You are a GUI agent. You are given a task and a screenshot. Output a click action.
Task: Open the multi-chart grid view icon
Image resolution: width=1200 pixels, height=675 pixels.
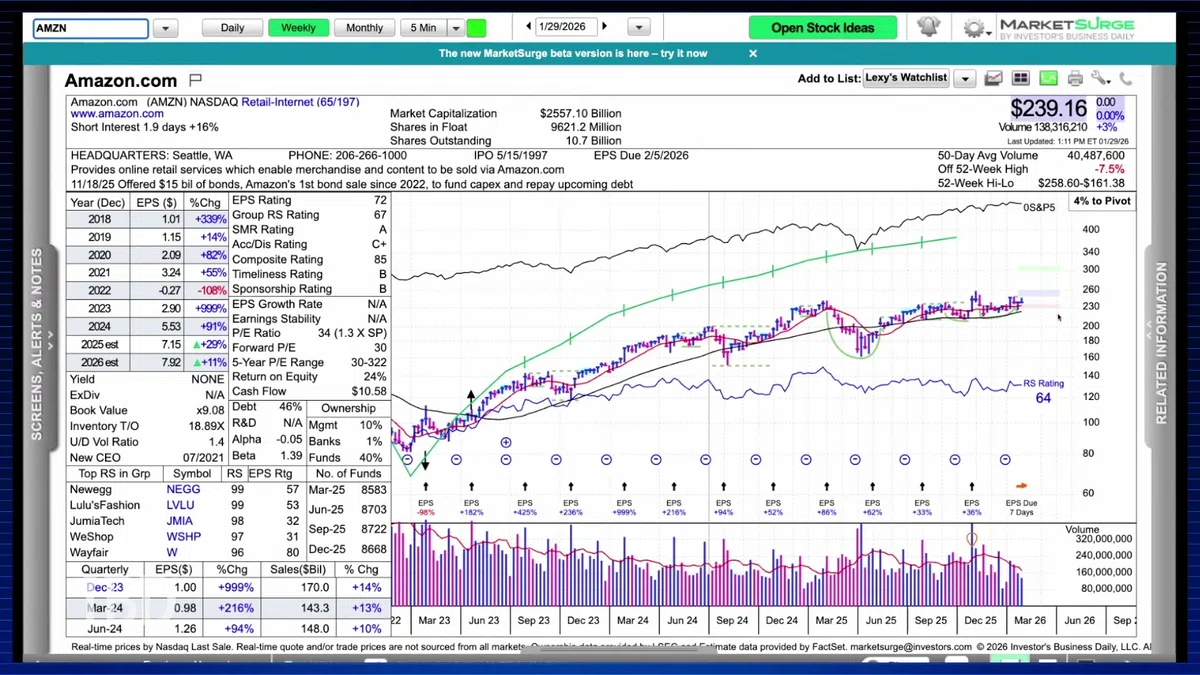(x=1020, y=78)
